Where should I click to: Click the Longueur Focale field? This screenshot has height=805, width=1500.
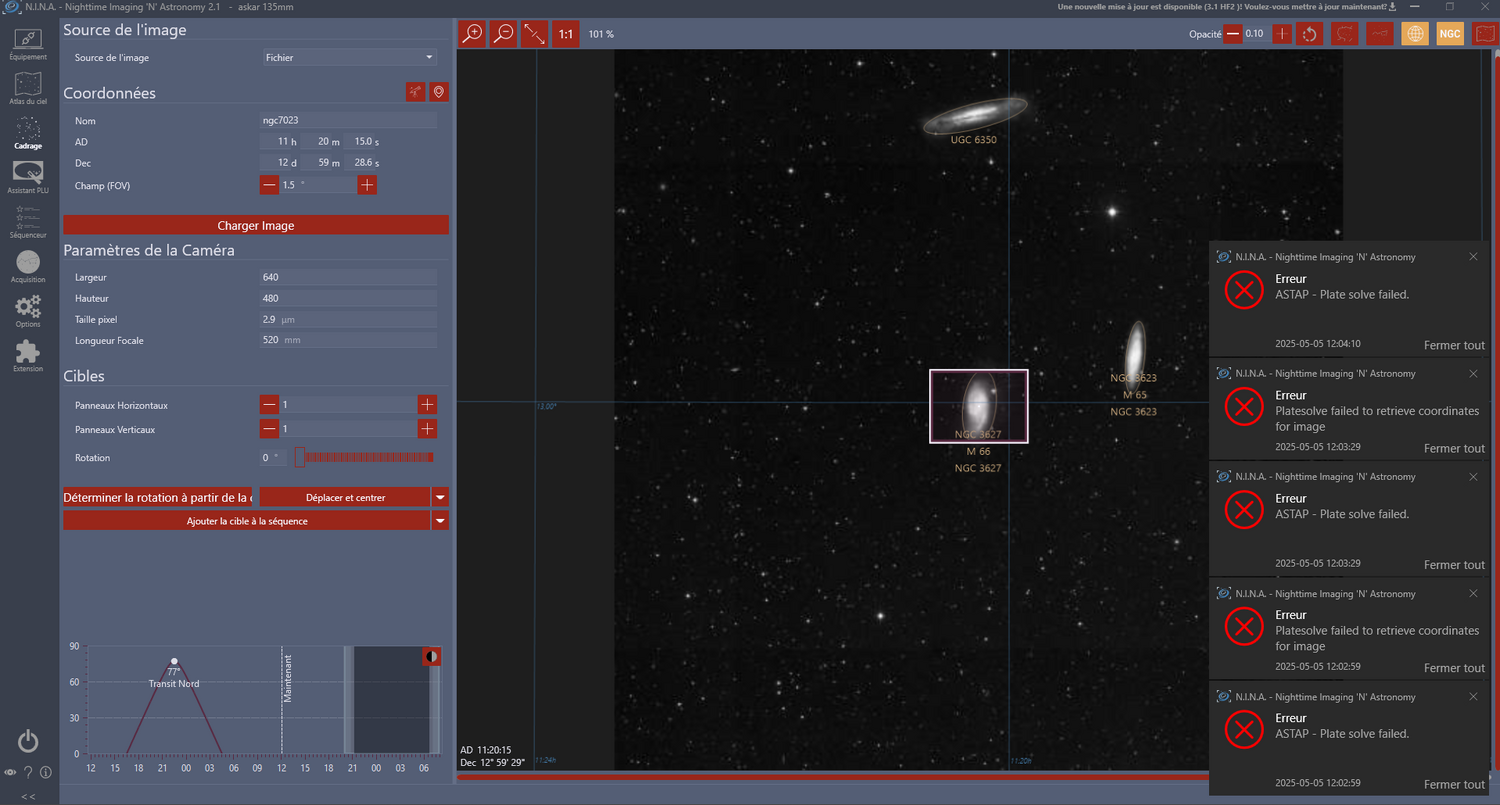point(349,340)
